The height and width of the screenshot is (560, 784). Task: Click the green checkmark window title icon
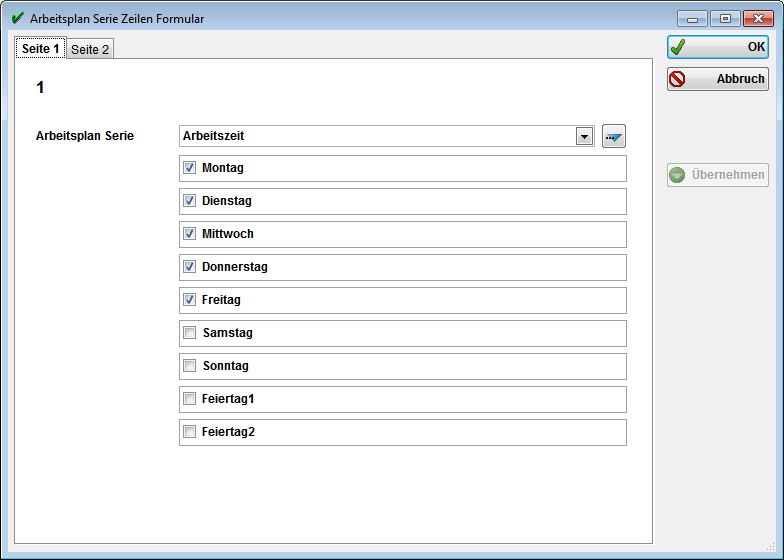18,18
